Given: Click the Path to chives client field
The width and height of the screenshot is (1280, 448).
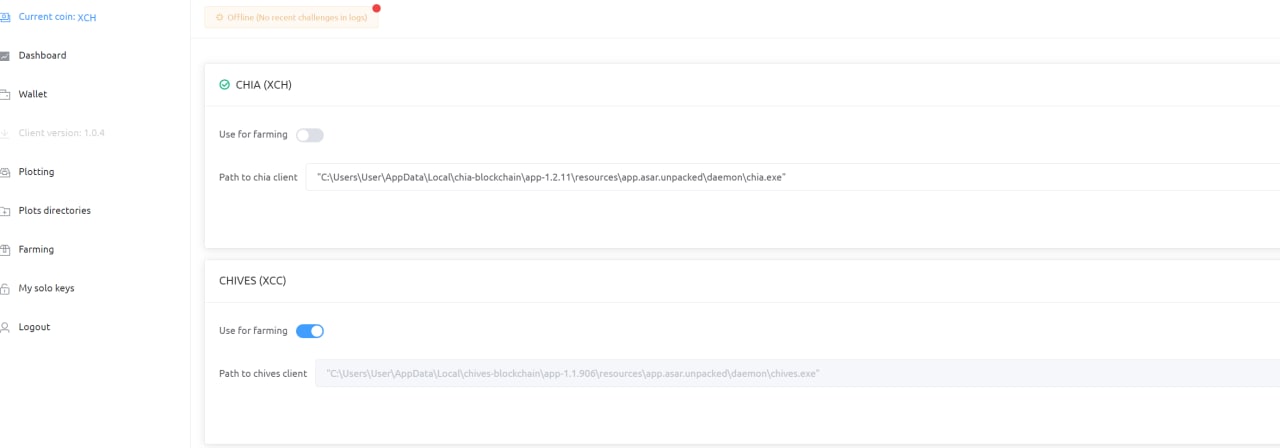Looking at the screenshot, I should (x=798, y=373).
